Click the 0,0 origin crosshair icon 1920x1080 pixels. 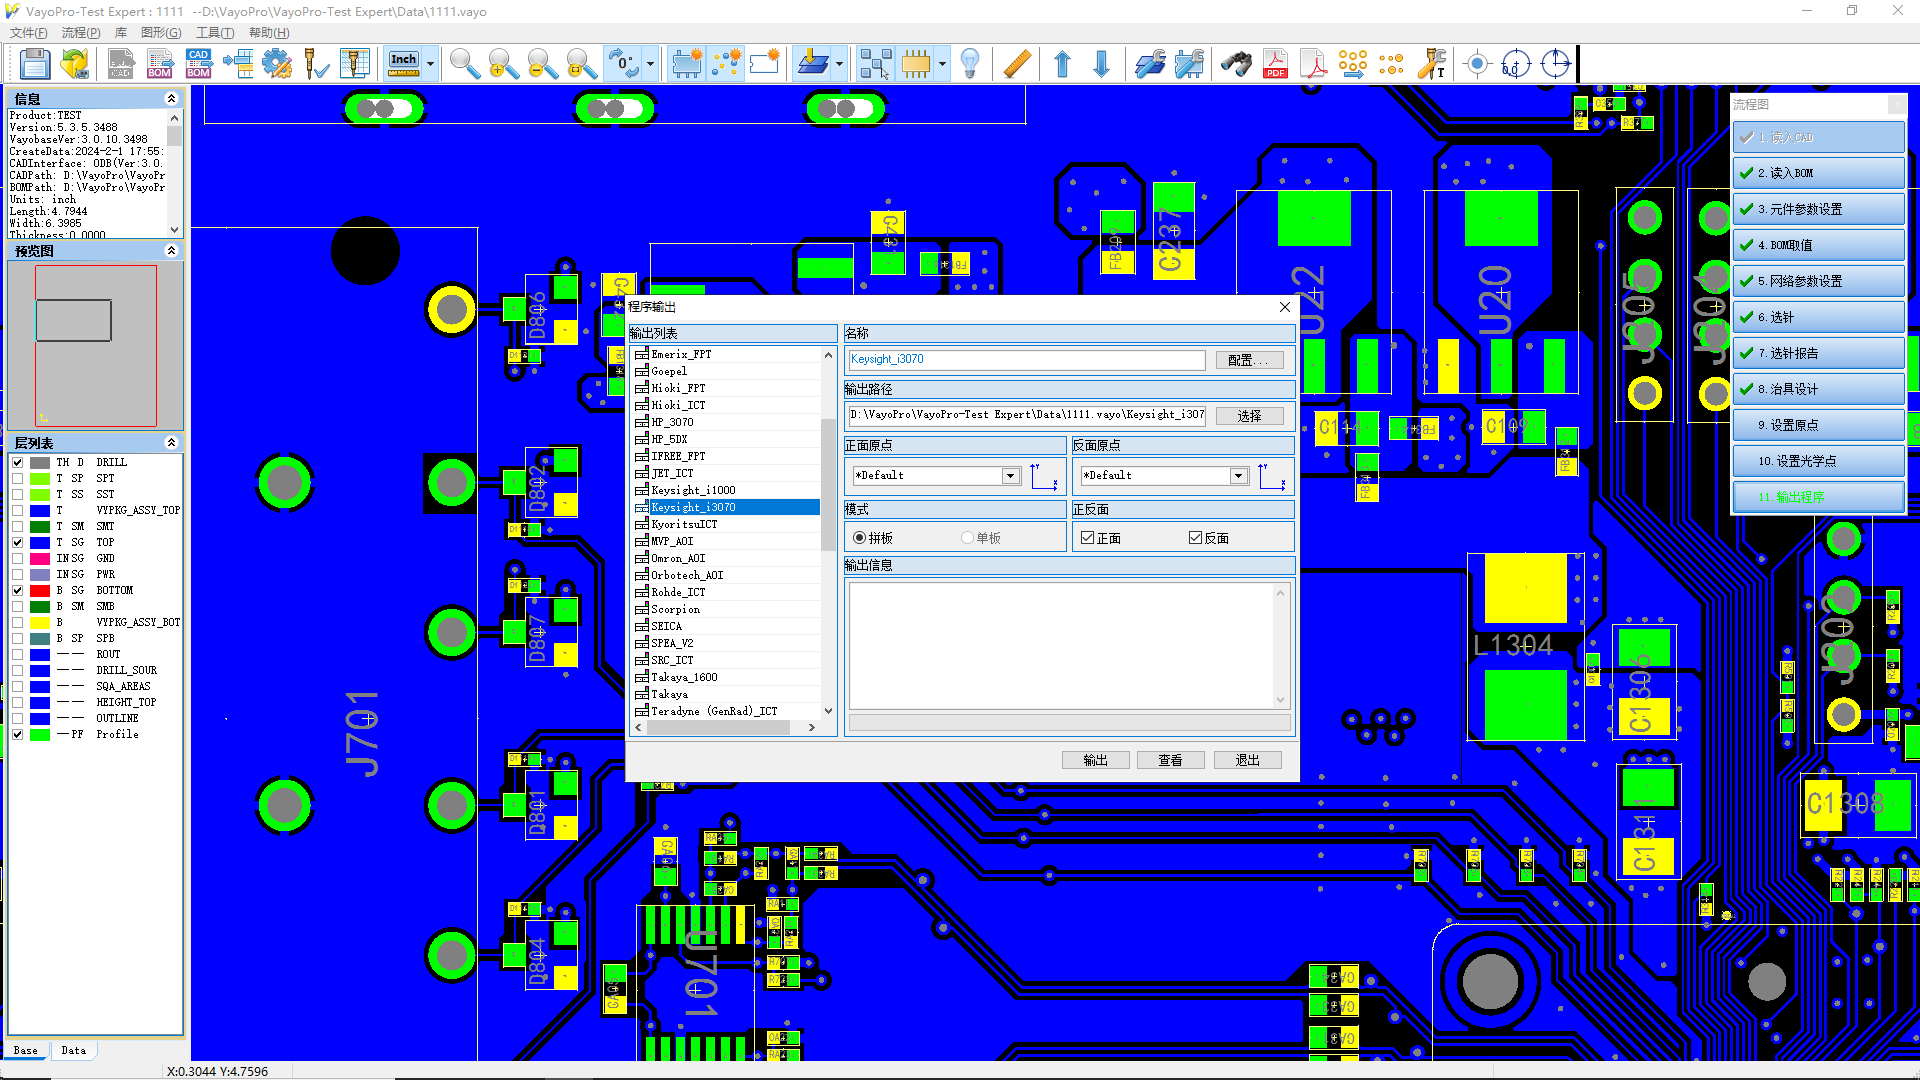coord(1516,64)
